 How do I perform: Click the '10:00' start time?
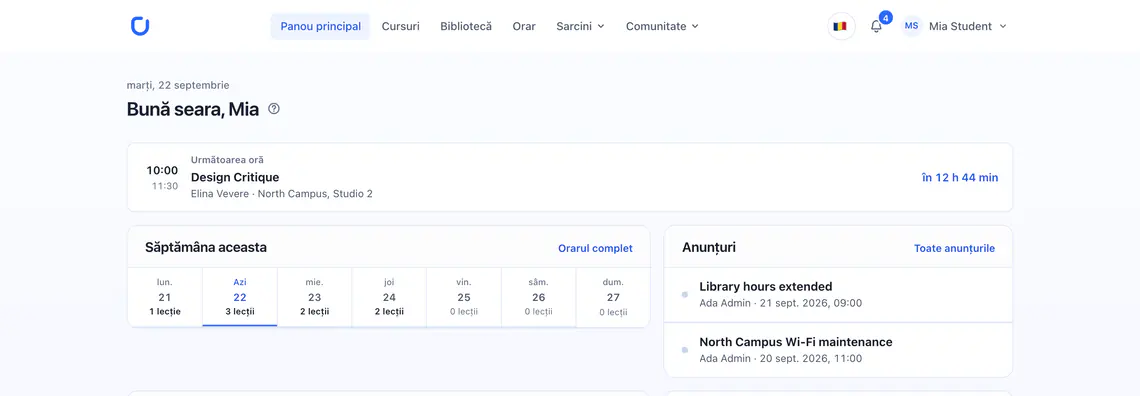[x=162, y=171]
